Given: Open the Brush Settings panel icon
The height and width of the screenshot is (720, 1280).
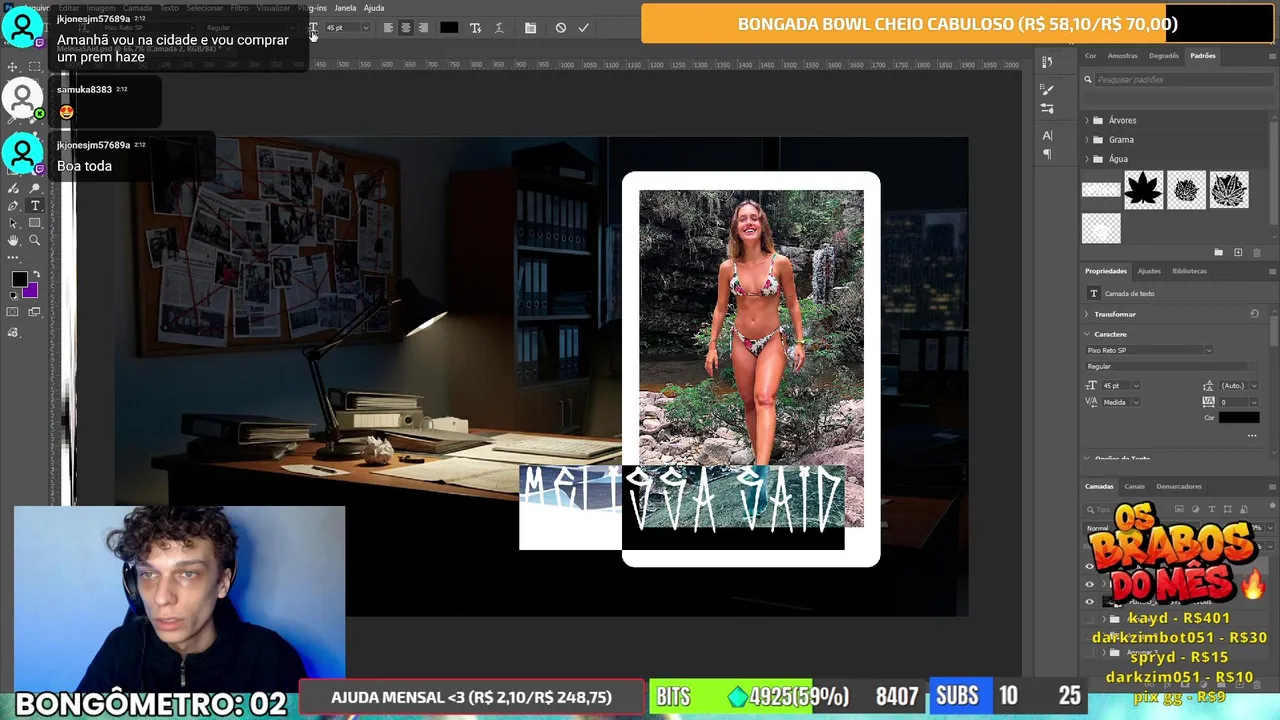Looking at the screenshot, I should coord(1047,89).
